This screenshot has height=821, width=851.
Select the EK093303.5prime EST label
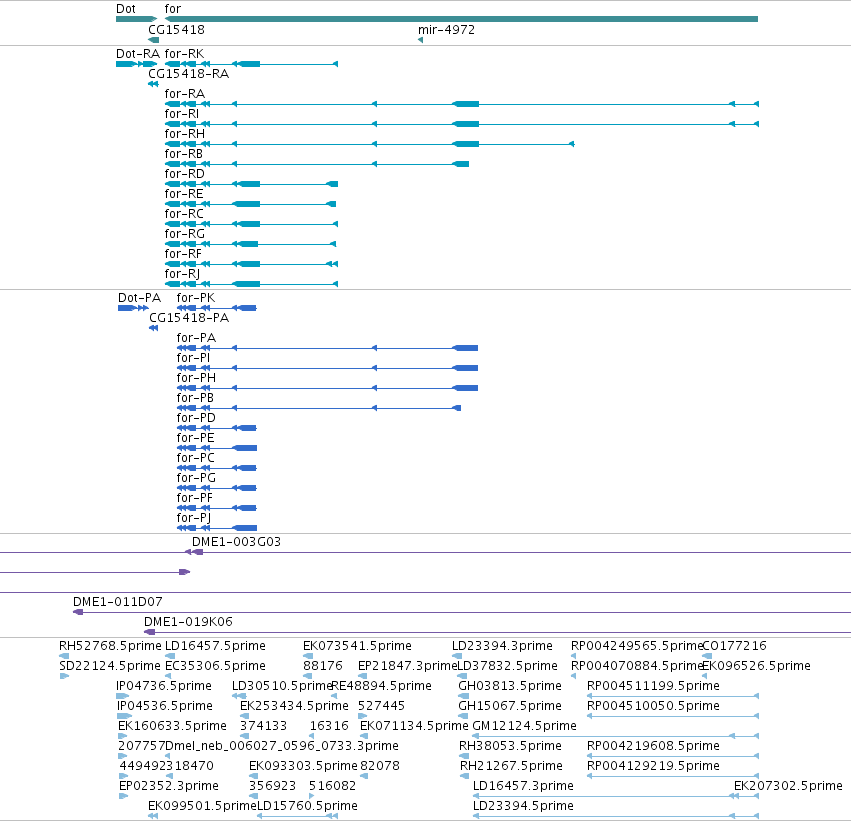pos(303,767)
